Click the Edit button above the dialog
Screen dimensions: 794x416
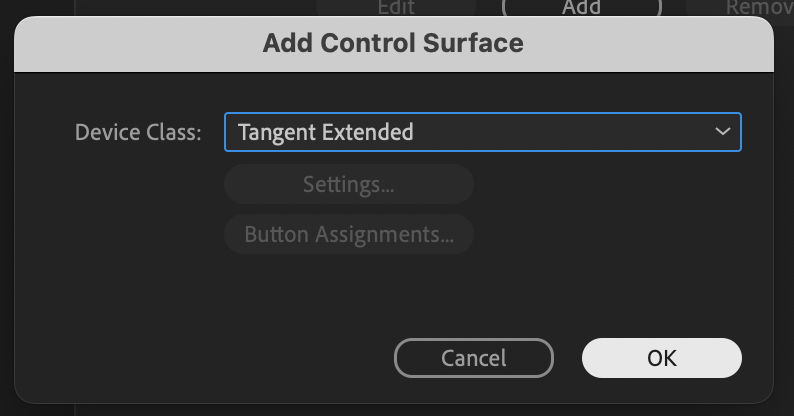pos(397,7)
